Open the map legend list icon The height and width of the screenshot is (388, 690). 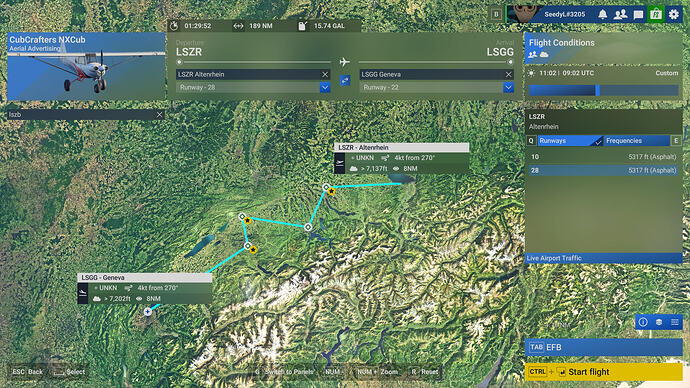(675, 322)
